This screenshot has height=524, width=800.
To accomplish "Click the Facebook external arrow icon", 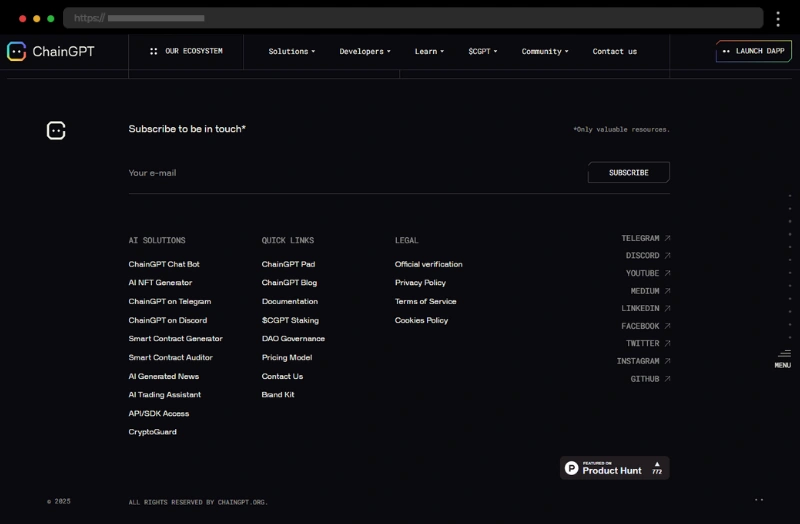I will [667, 326].
